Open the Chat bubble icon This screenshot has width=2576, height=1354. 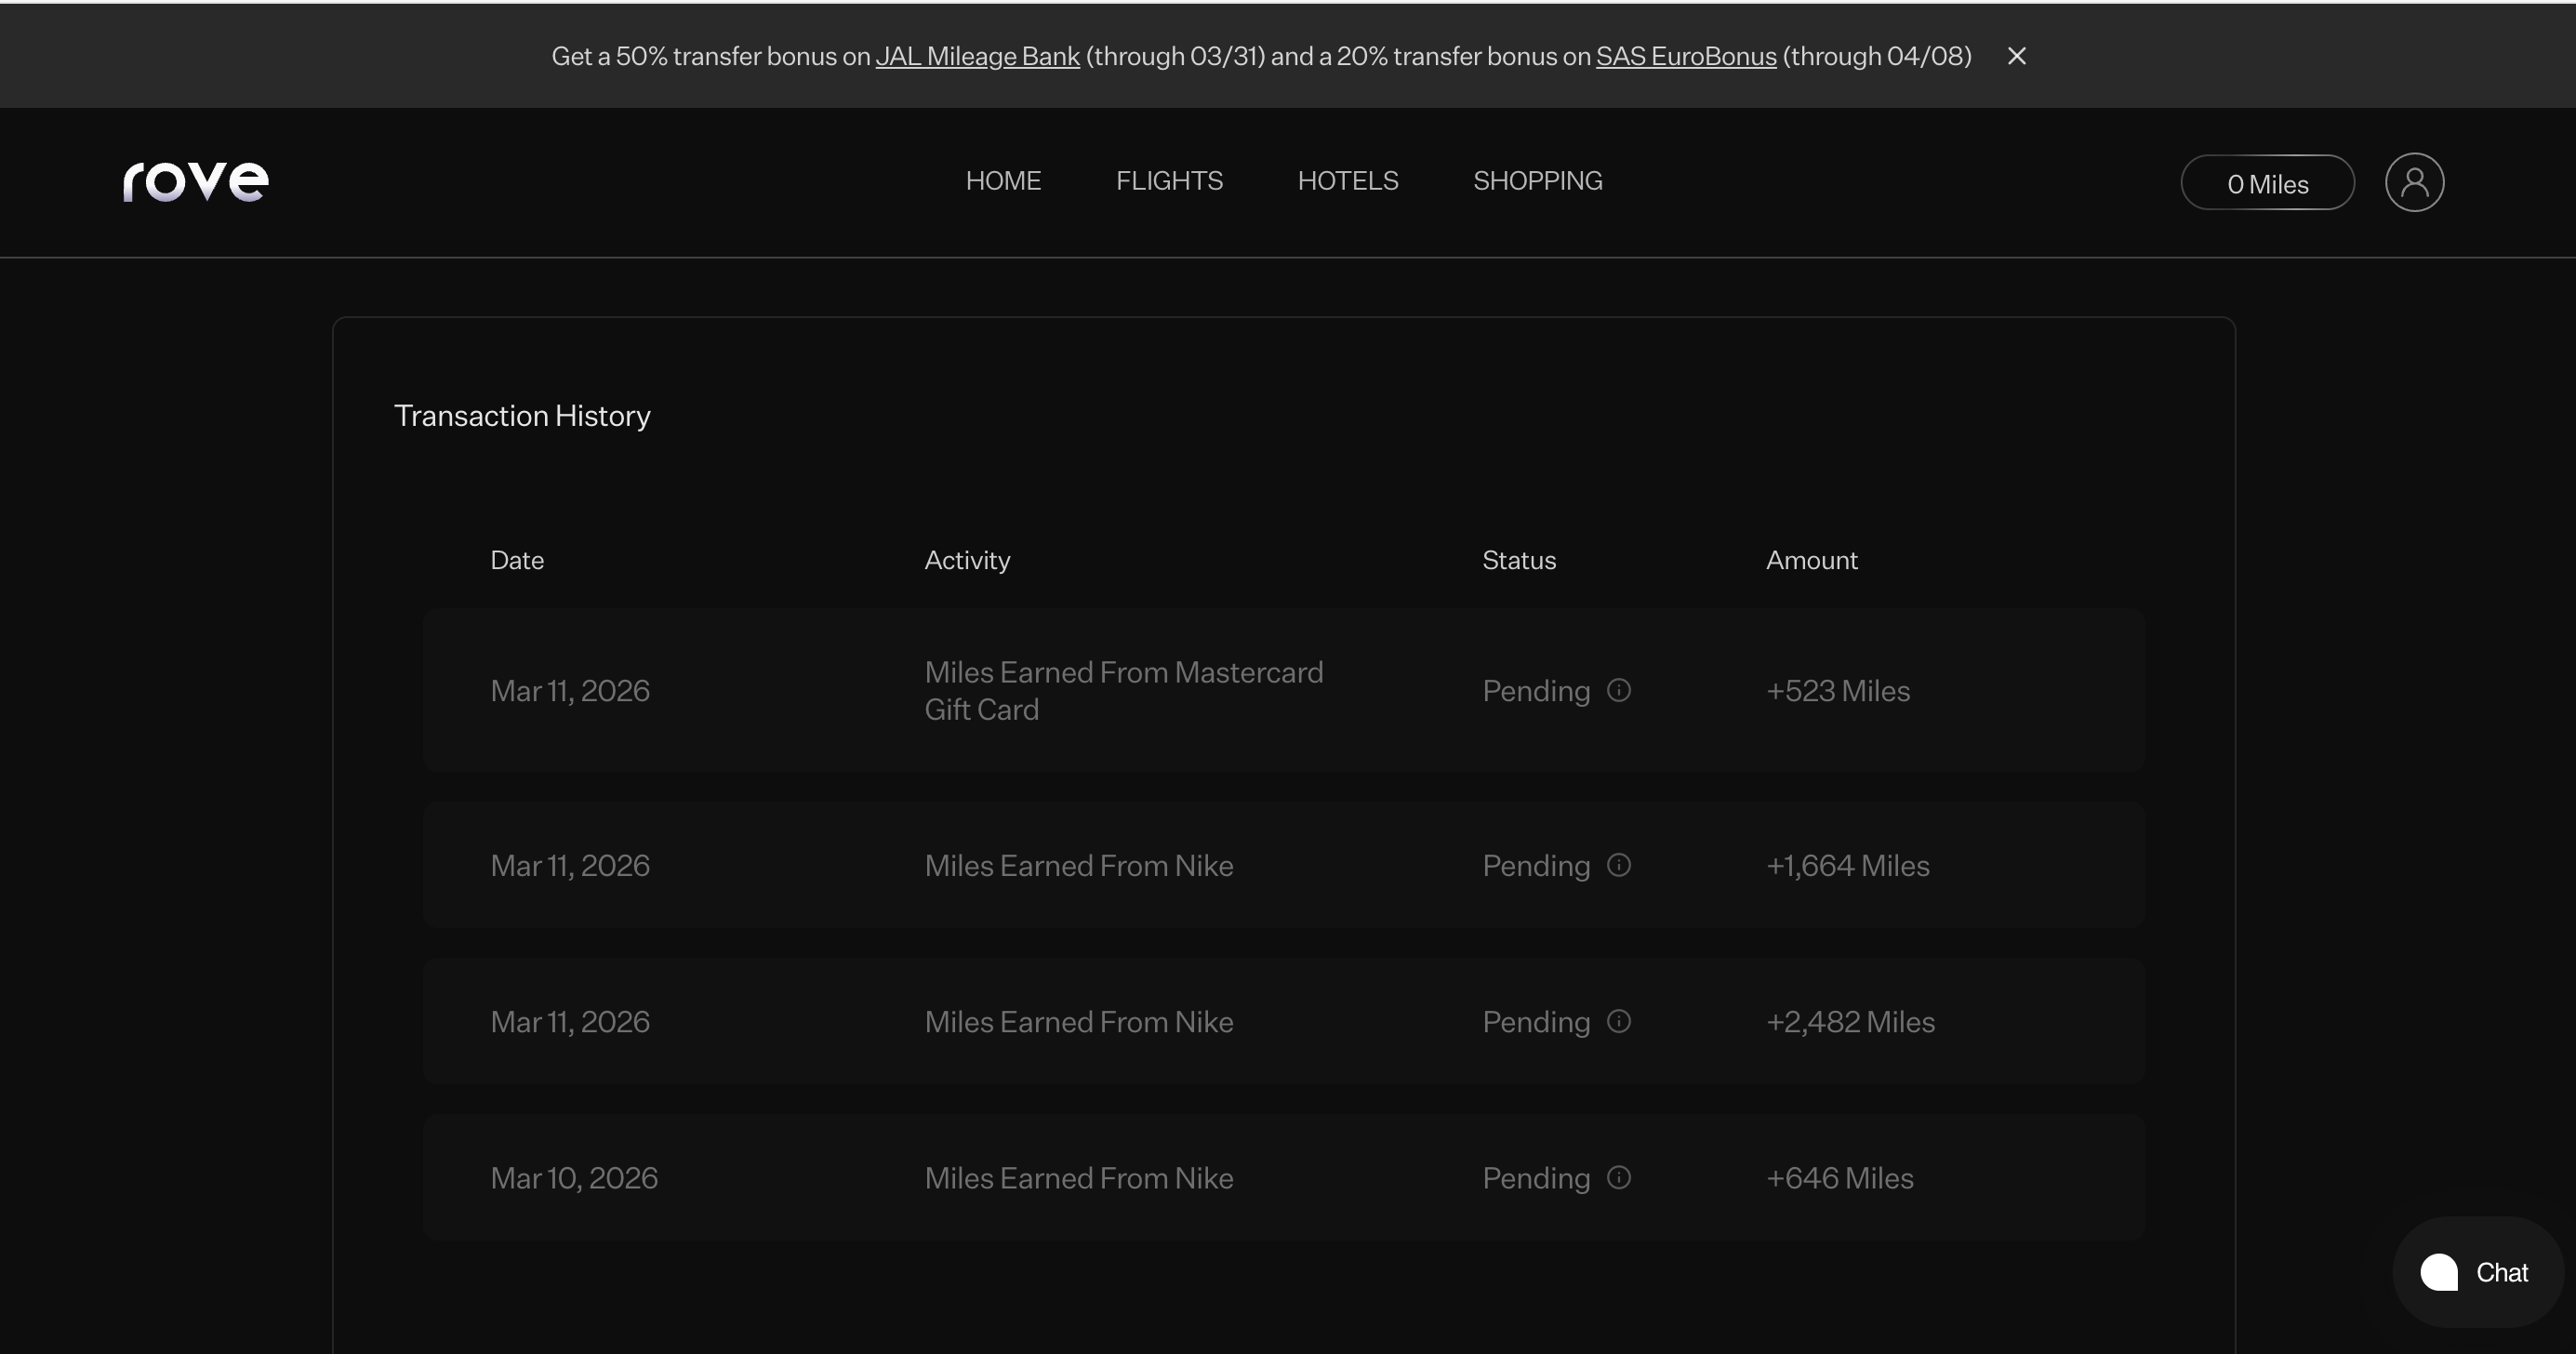pos(2439,1273)
